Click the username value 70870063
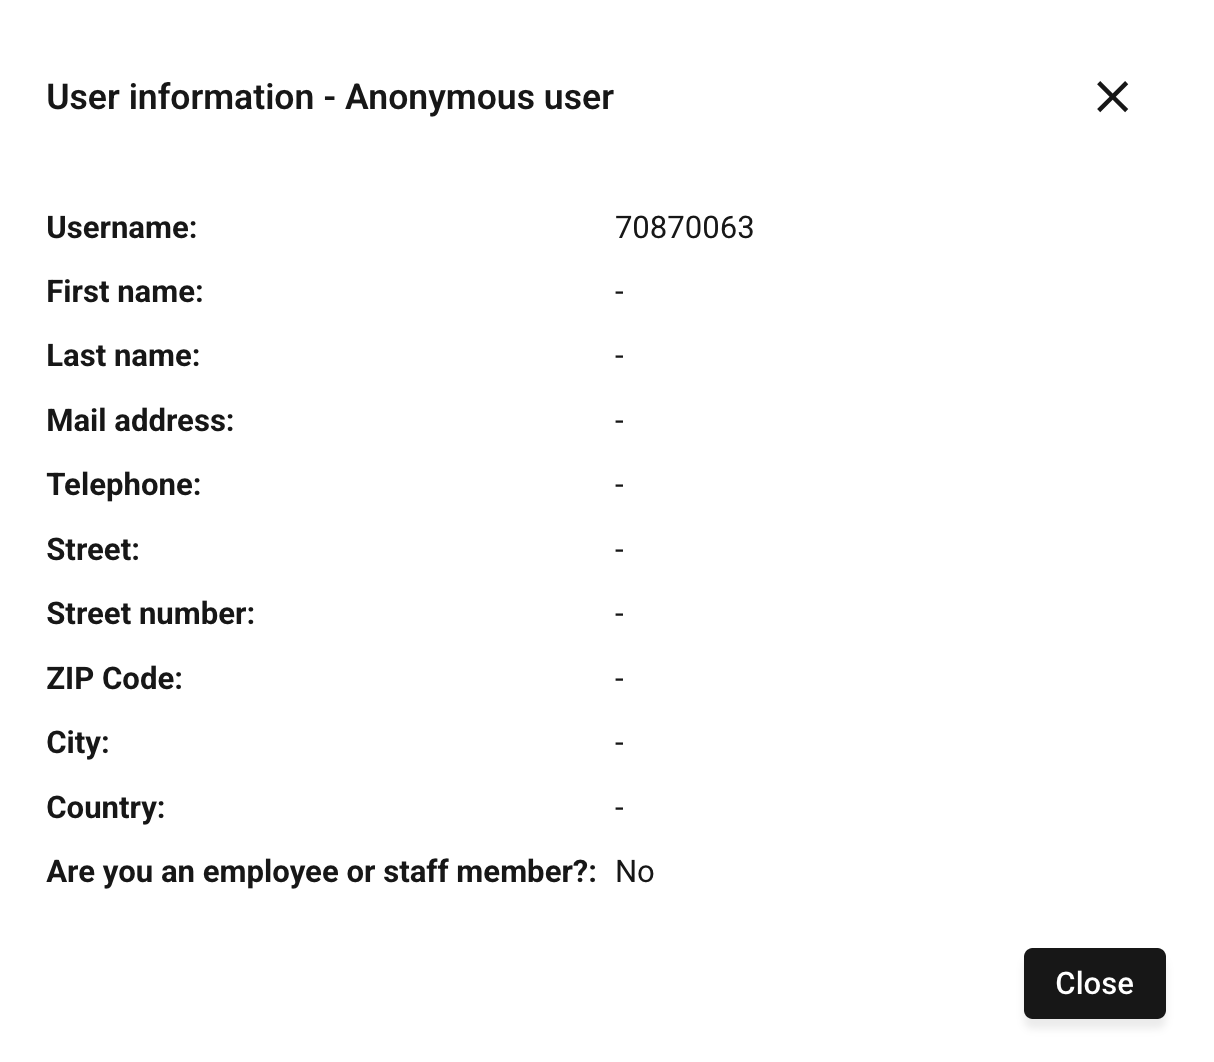Image resolution: width=1214 pixels, height=1062 pixels. [x=684, y=228]
